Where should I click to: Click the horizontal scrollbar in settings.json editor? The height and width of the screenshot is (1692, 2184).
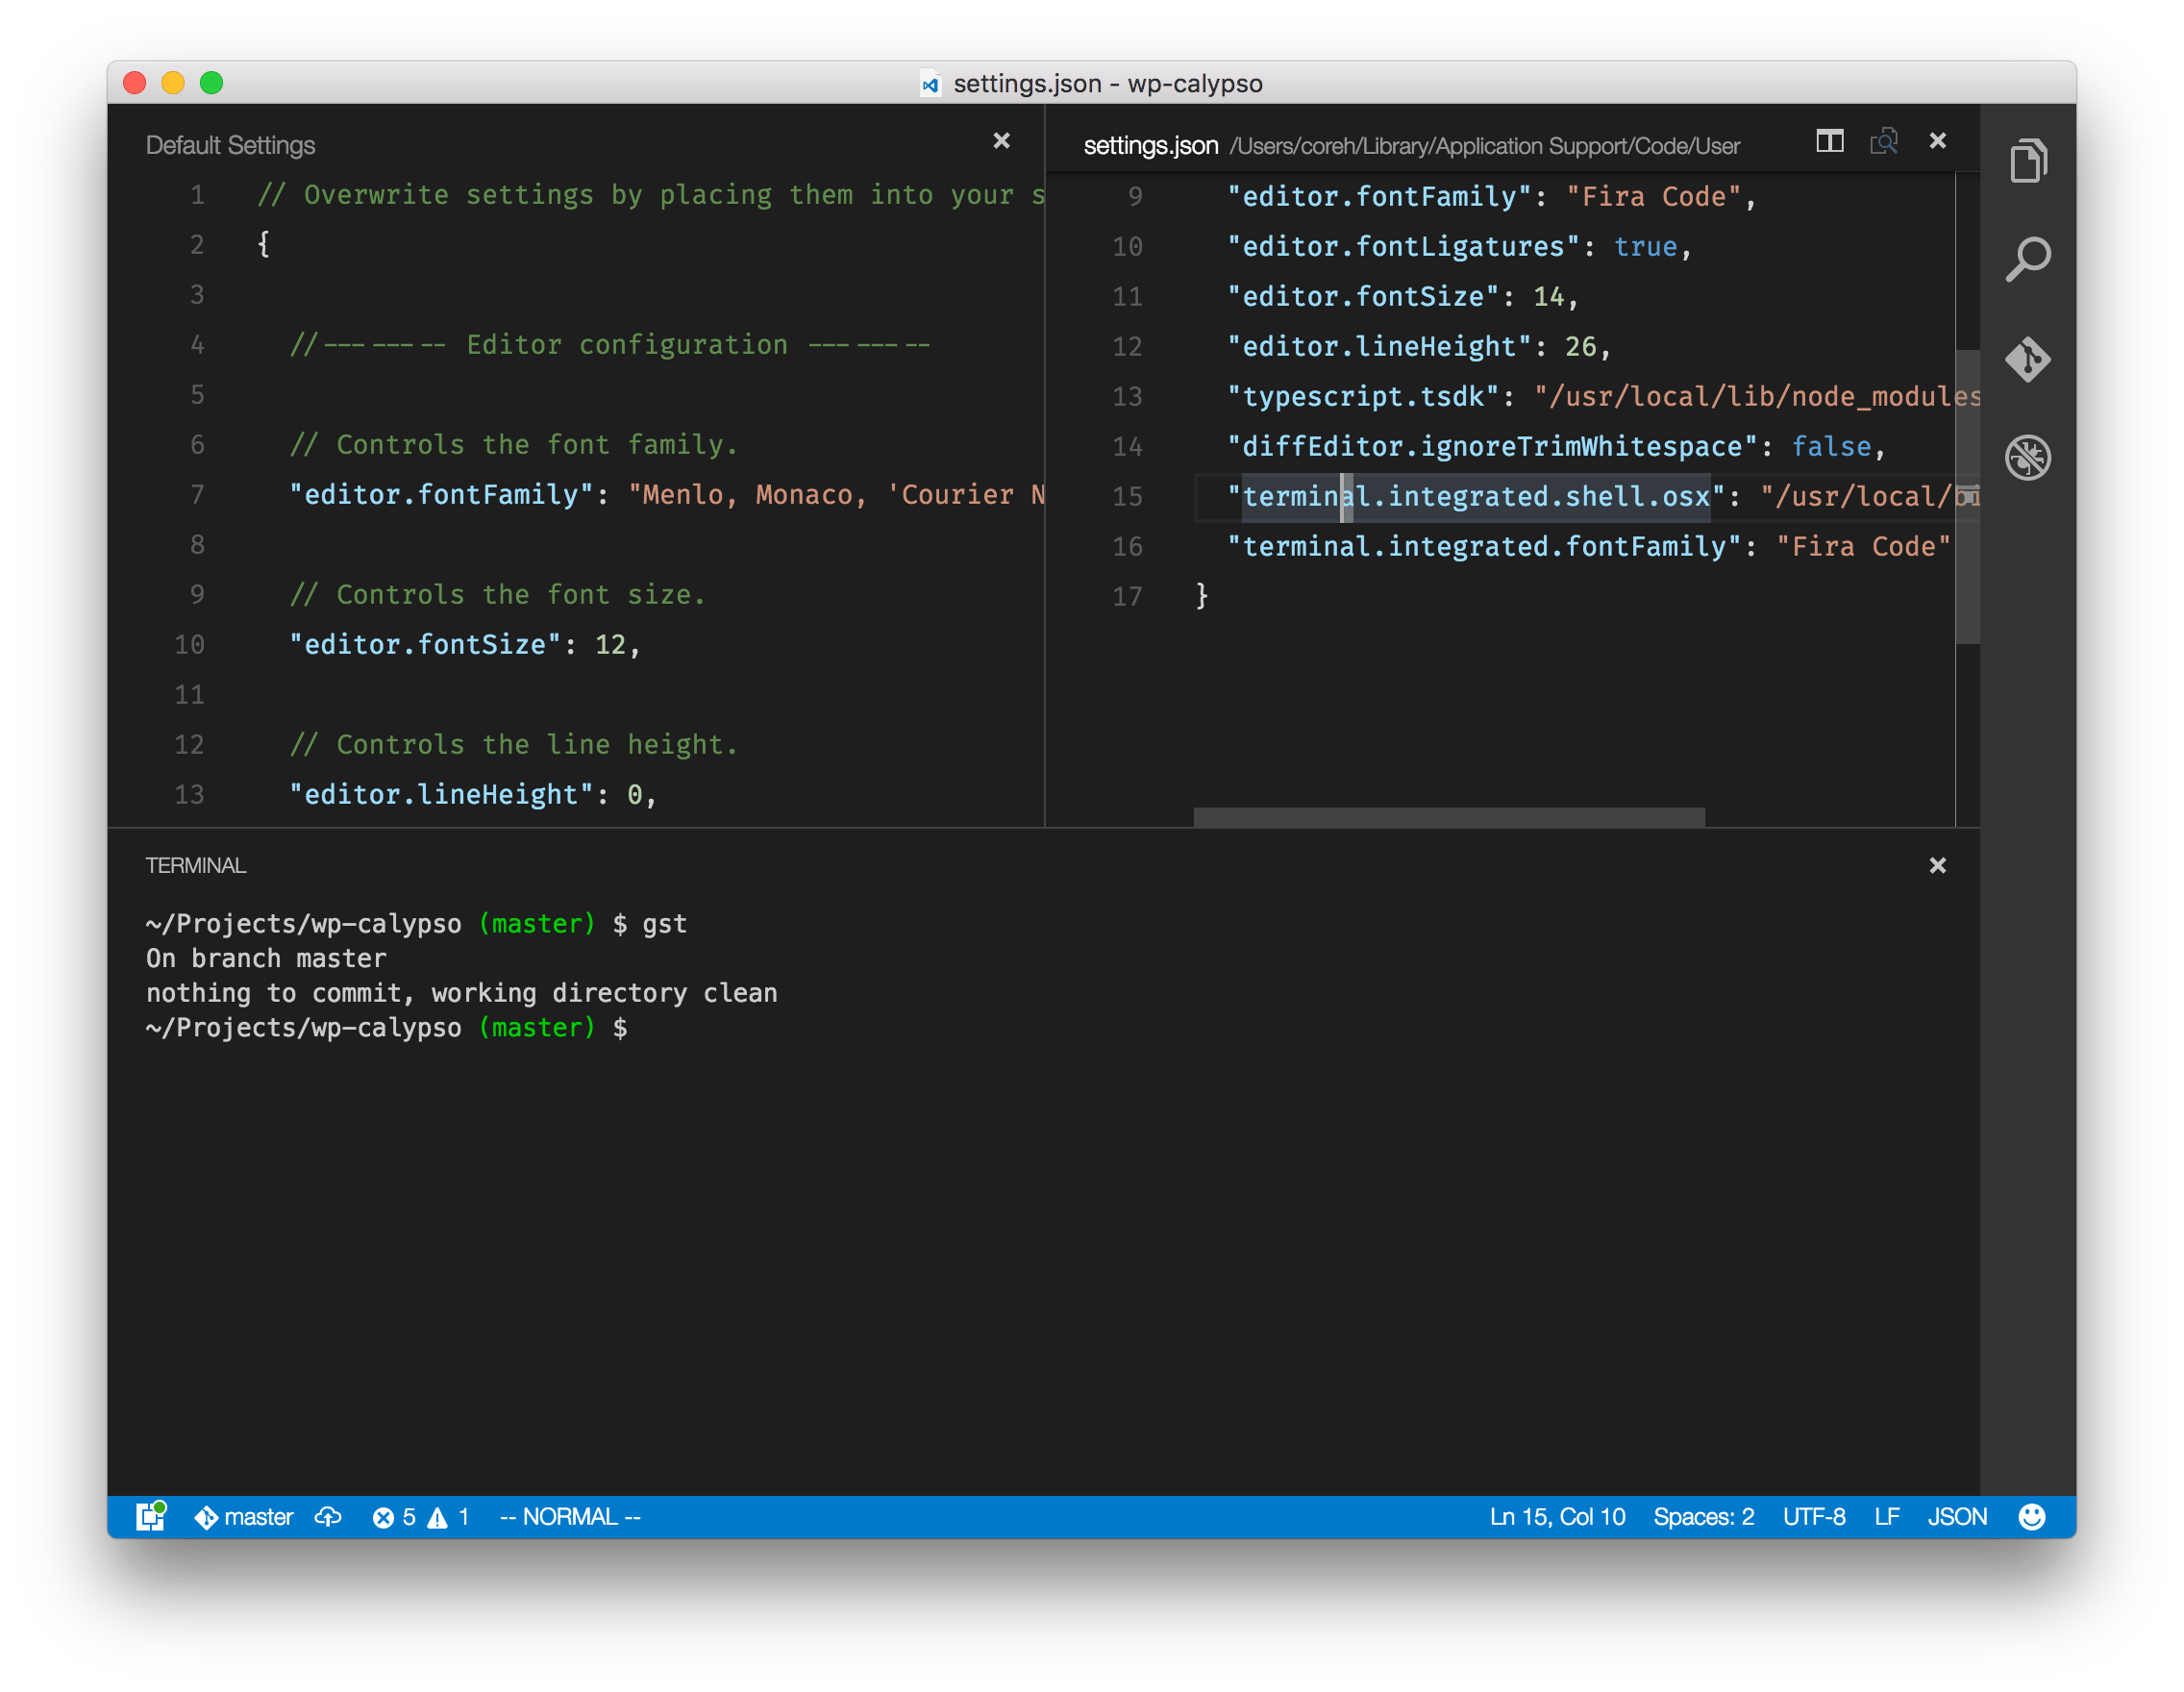point(1448,817)
